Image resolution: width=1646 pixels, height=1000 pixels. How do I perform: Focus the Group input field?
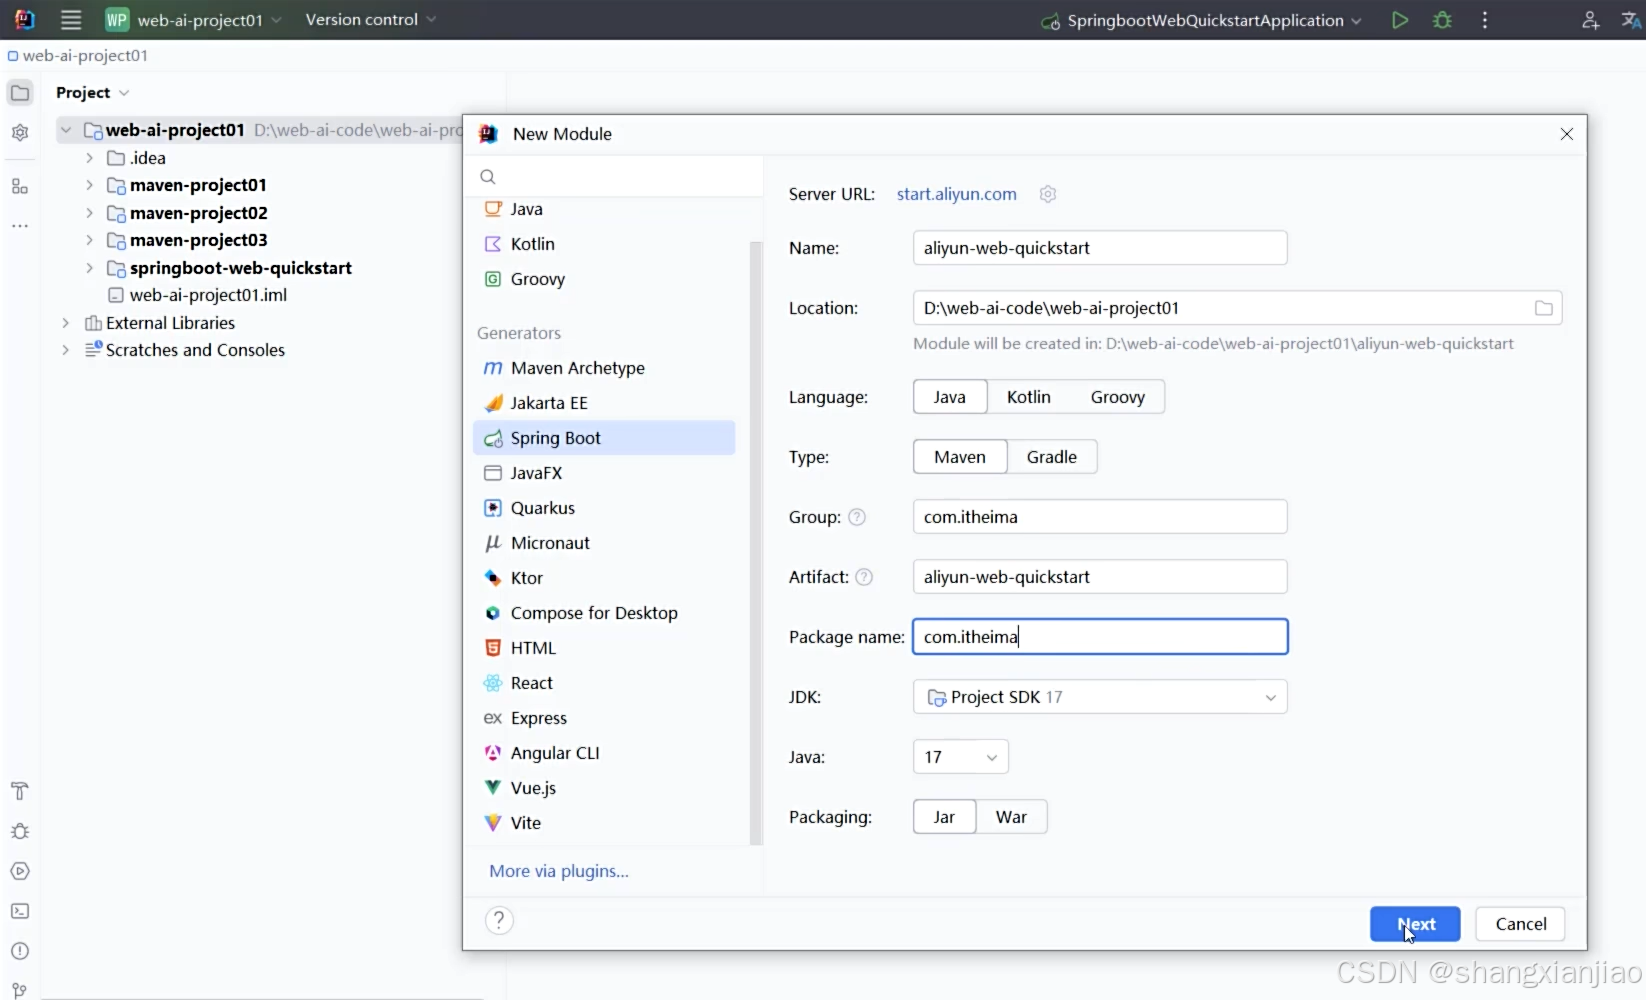(1100, 517)
